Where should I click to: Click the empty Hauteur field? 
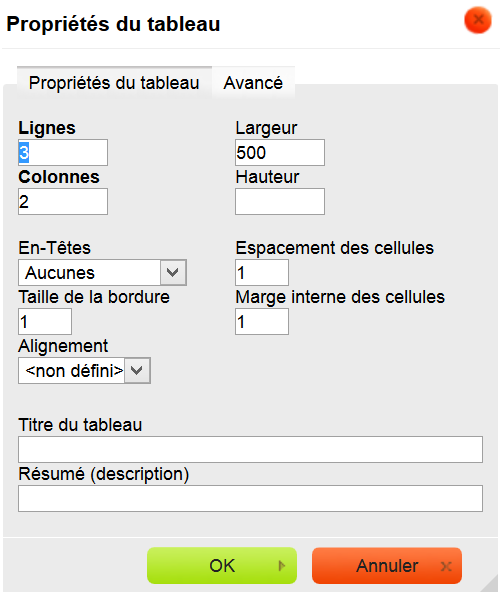point(280,201)
